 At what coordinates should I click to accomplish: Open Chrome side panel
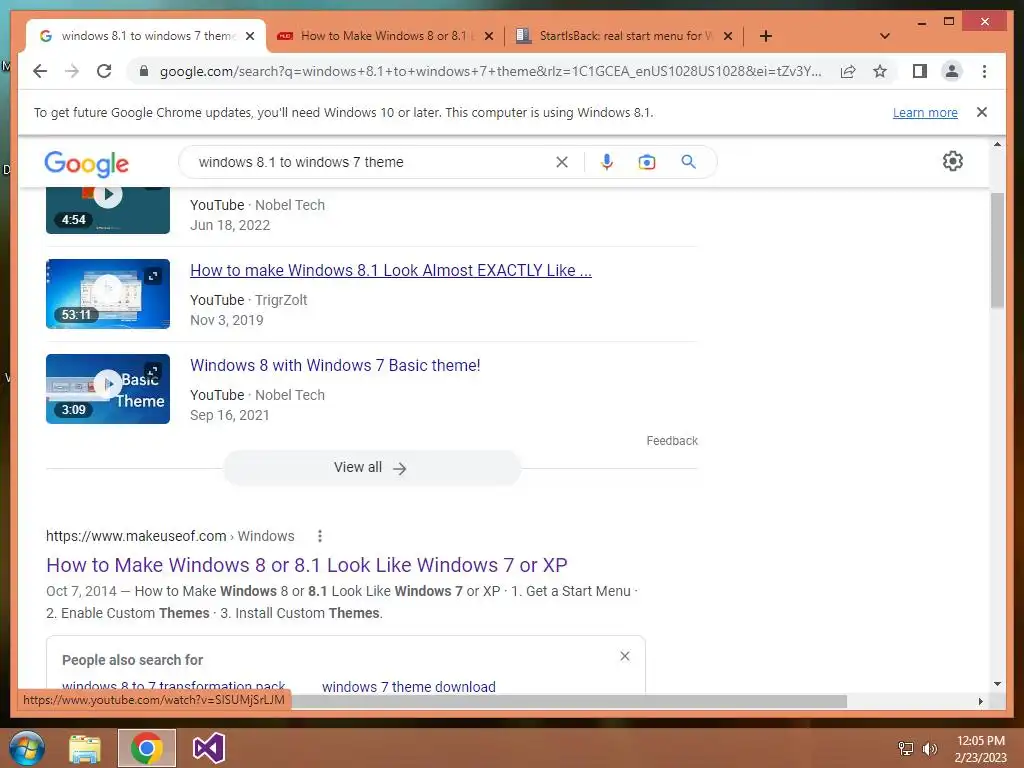coord(920,71)
